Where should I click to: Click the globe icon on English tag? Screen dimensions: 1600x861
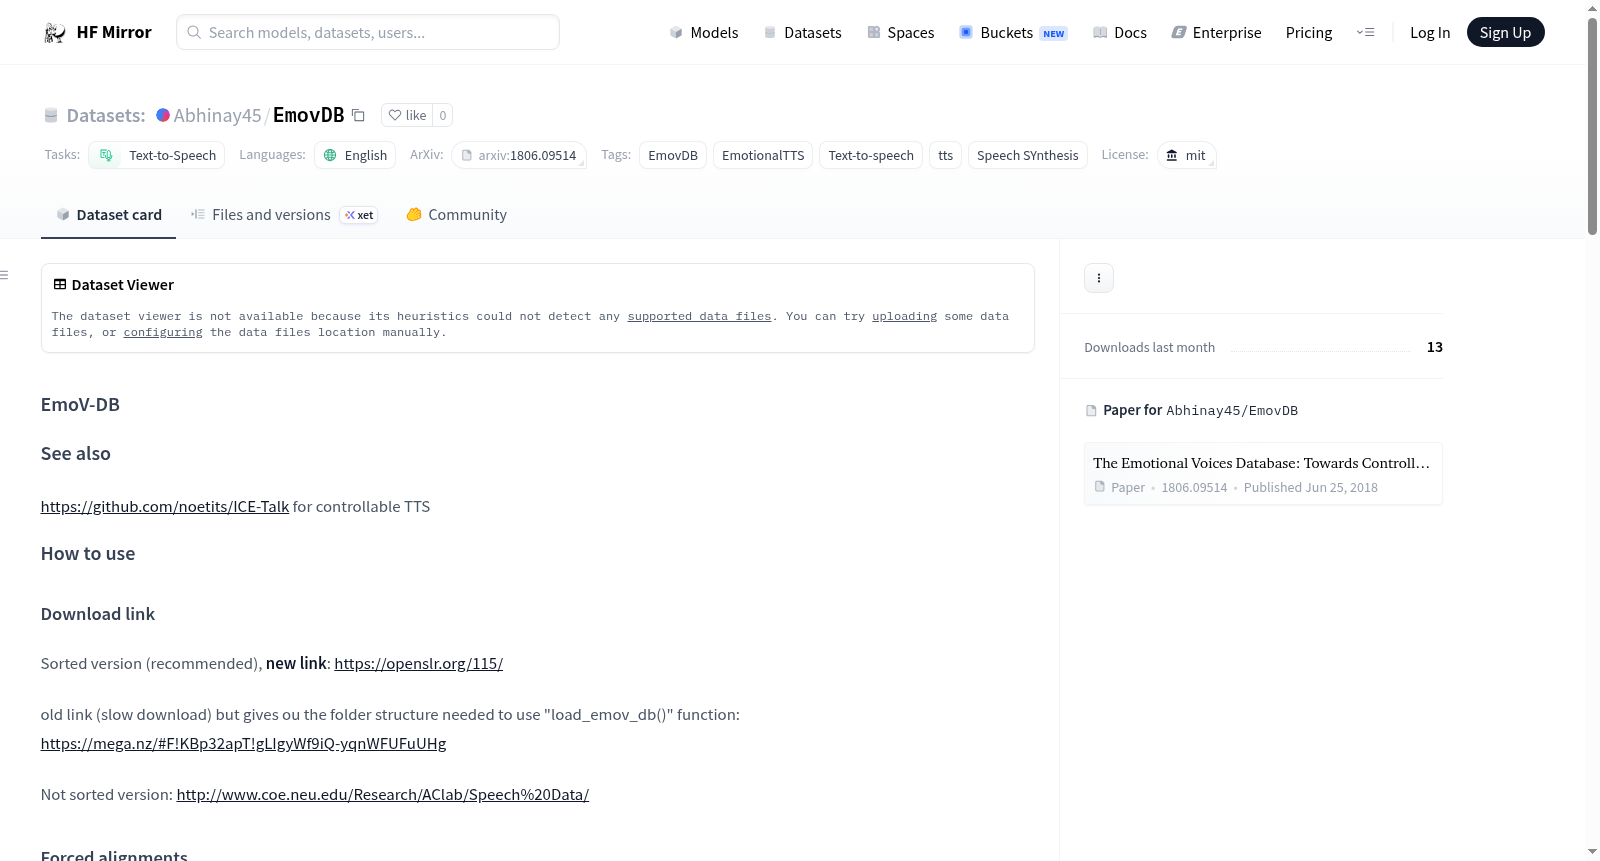pyautogui.click(x=330, y=155)
